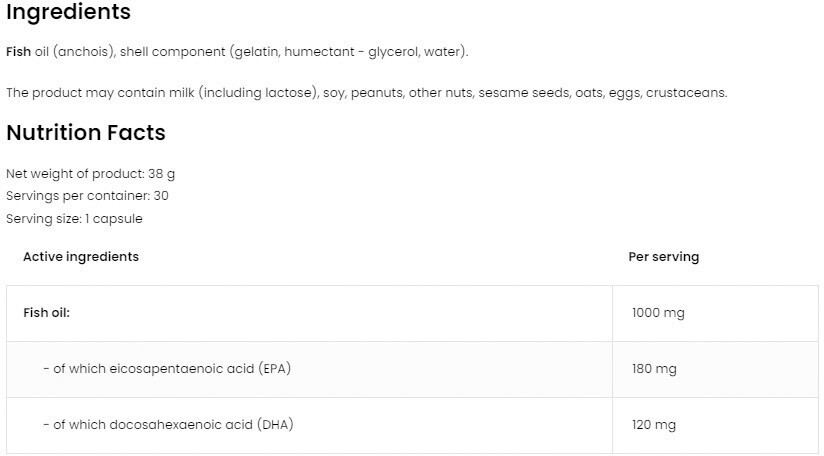Image resolution: width=824 pixels, height=456 pixels.
Task: Click the Active ingredients column header
Action: tap(81, 256)
